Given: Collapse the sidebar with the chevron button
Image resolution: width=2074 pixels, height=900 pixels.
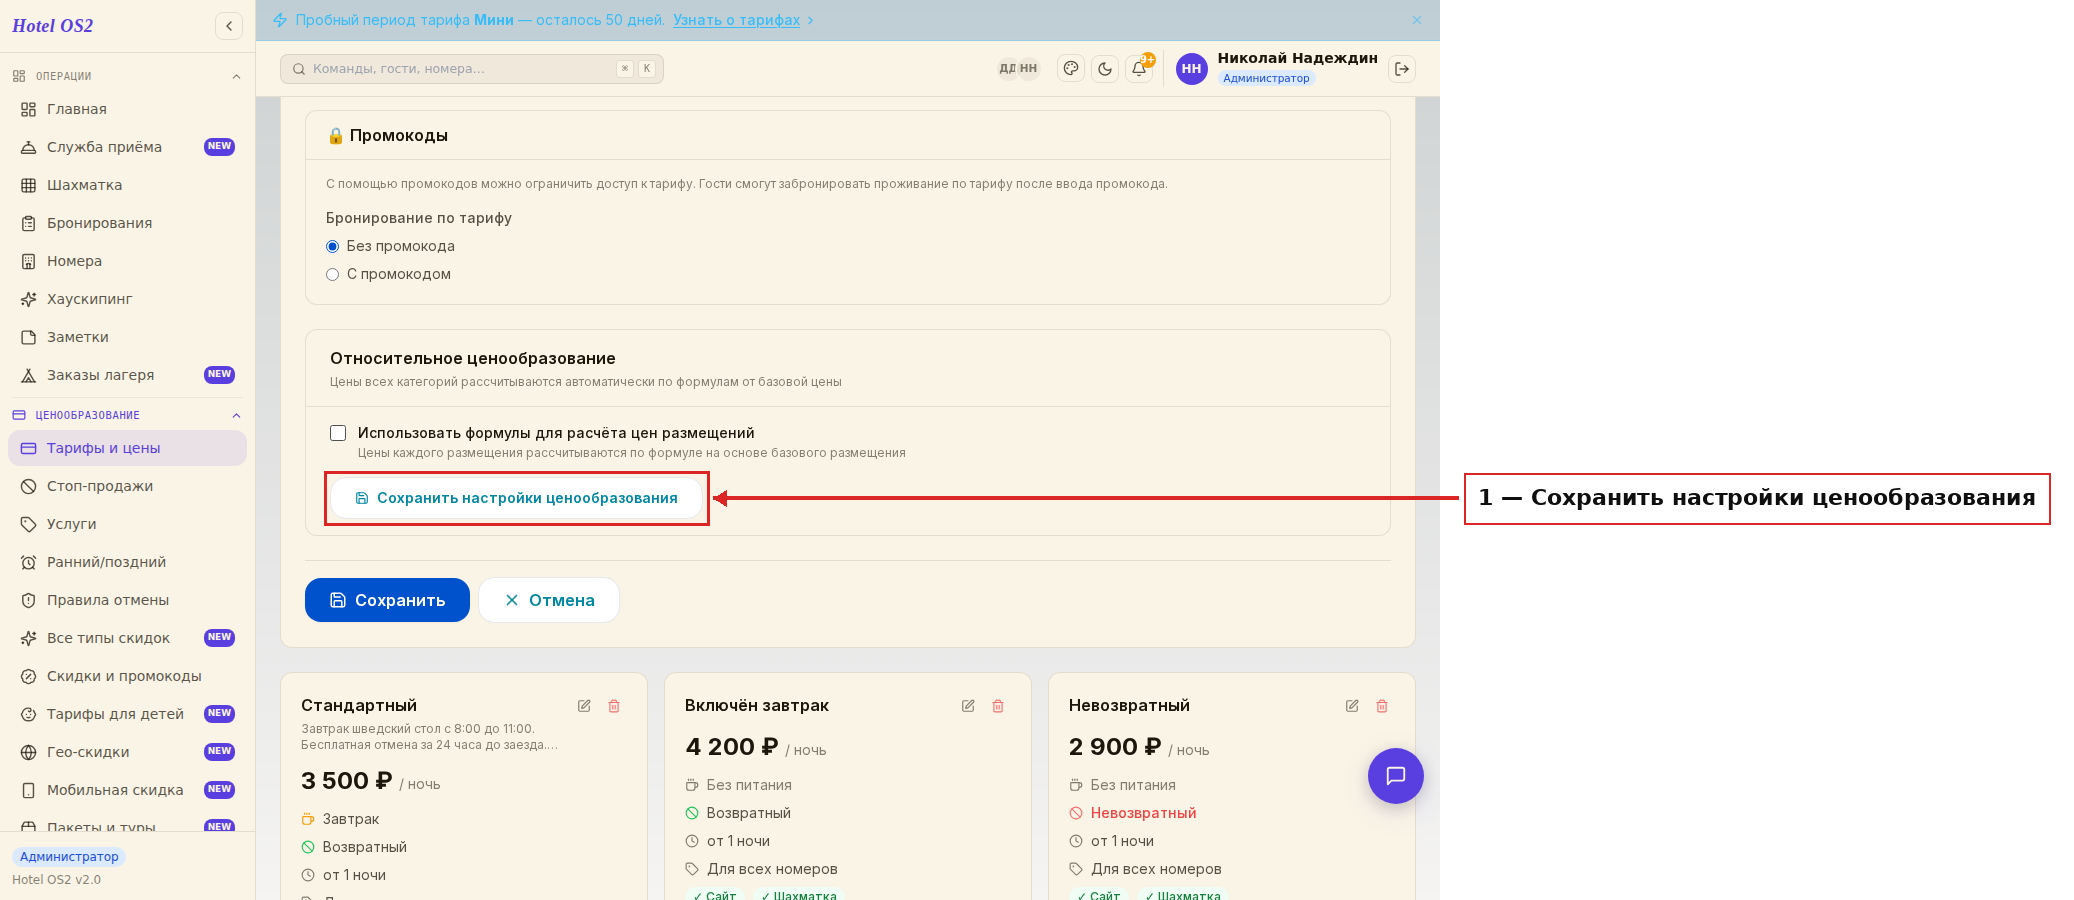Looking at the screenshot, I should click(229, 26).
